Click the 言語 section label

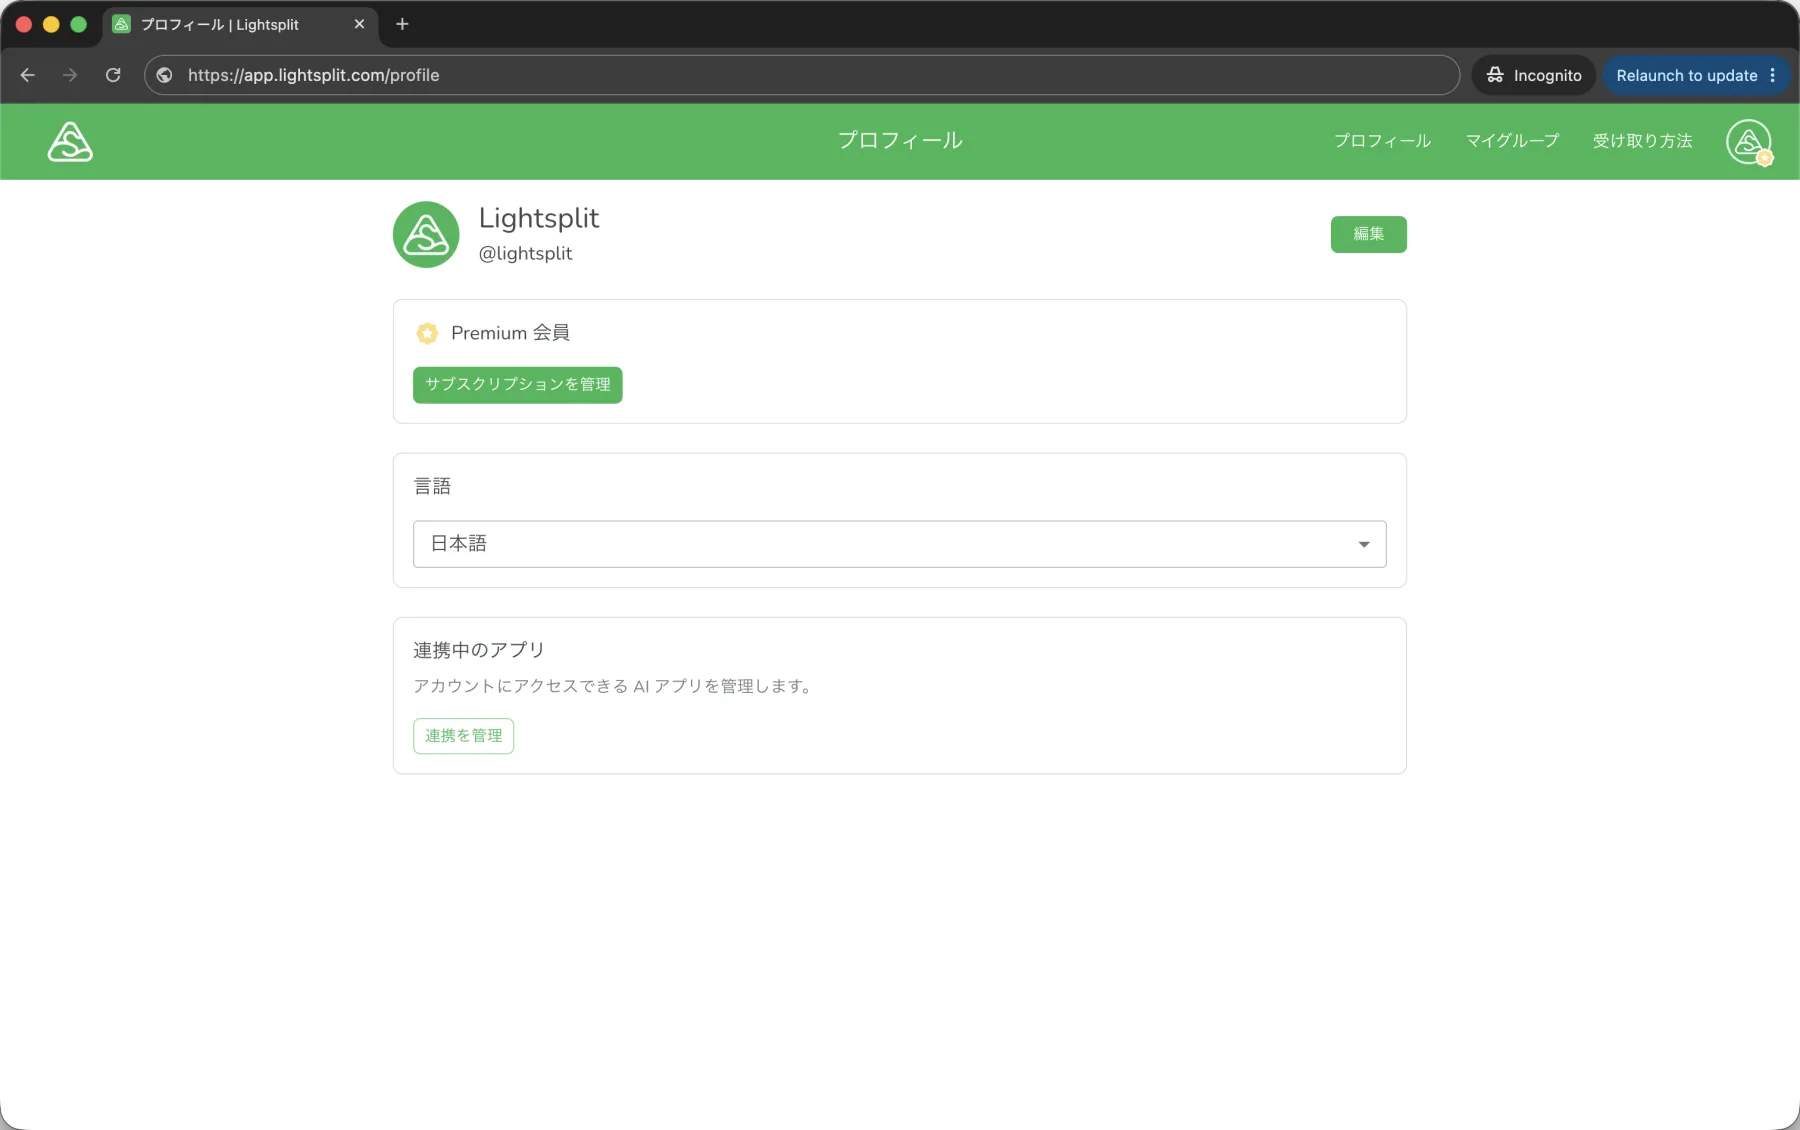(432, 486)
